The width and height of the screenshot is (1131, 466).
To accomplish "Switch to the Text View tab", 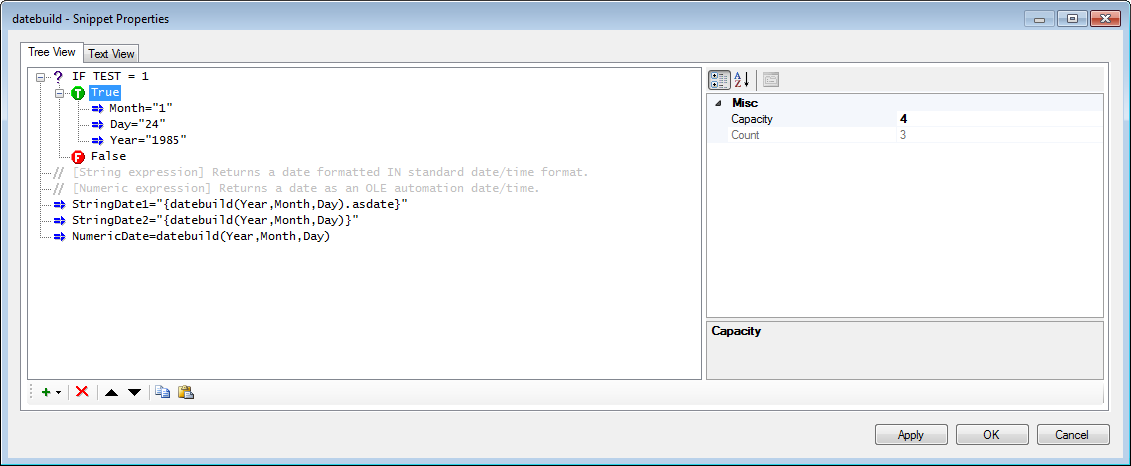I will 111,54.
